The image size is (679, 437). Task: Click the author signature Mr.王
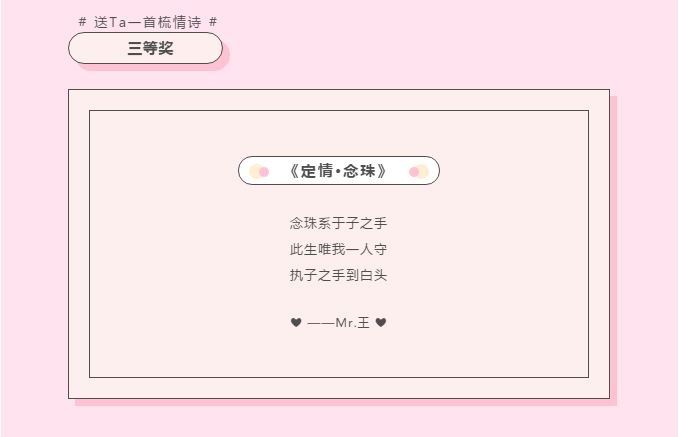pyautogui.click(x=353, y=322)
